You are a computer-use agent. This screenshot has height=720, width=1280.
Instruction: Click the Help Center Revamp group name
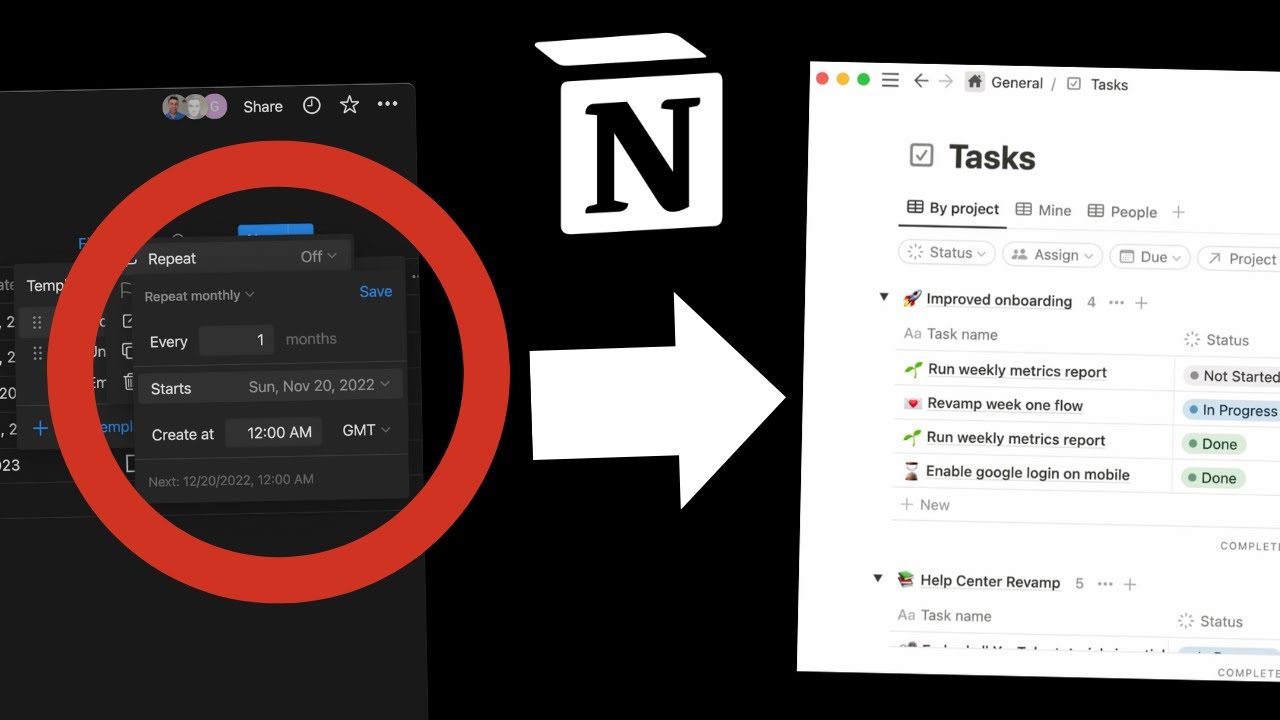(x=990, y=581)
